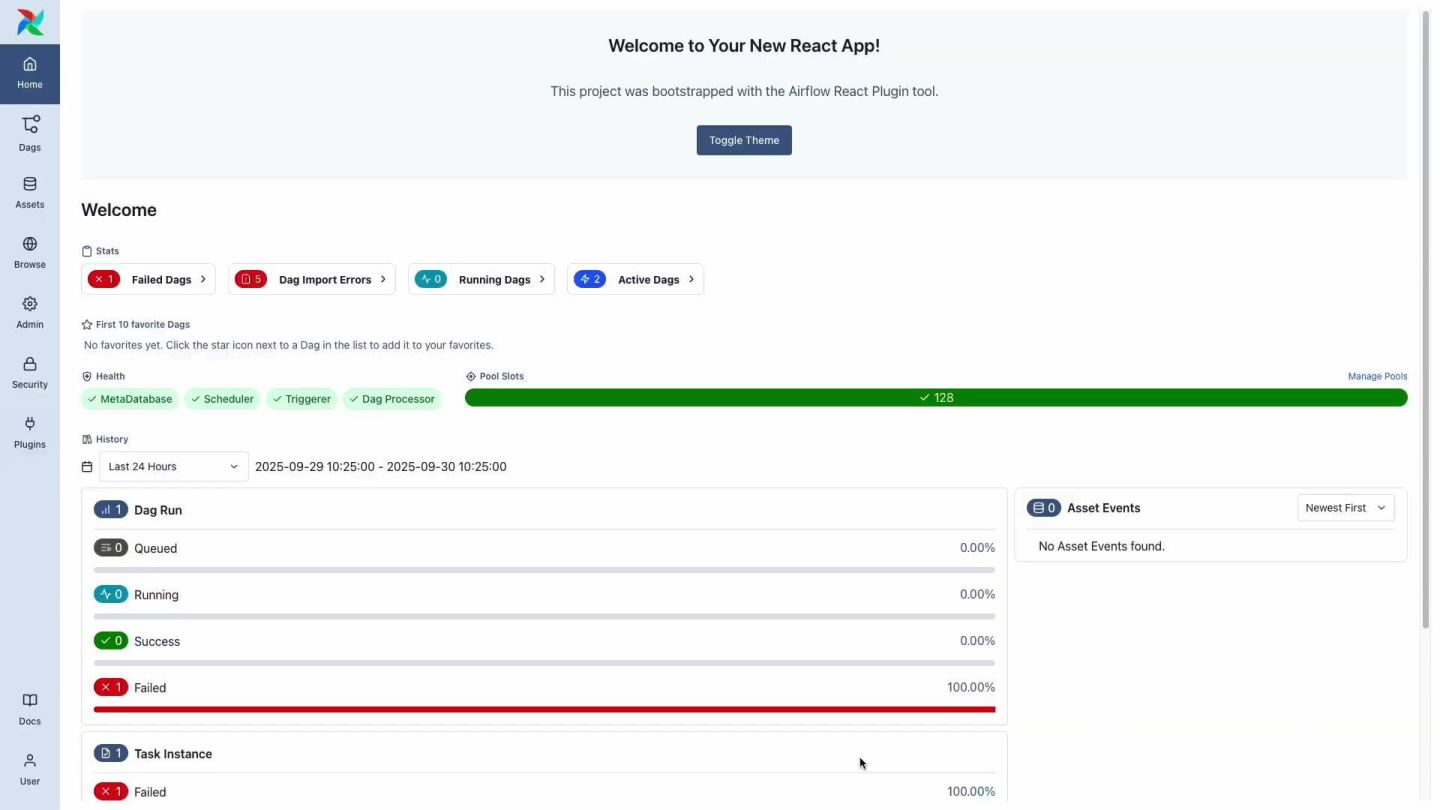Click the No Asset Events found message
Image resolution: width=1440 pixels, height=810 pixels.
click(1101, 546)
